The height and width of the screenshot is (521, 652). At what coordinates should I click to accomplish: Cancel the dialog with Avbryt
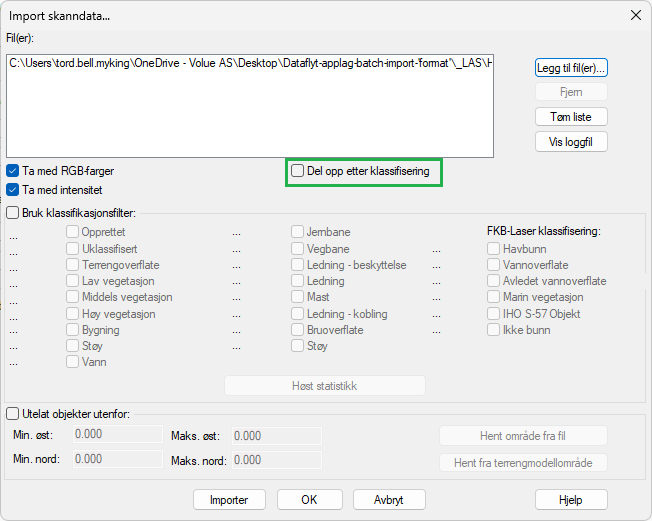click(x=391, y=499)
